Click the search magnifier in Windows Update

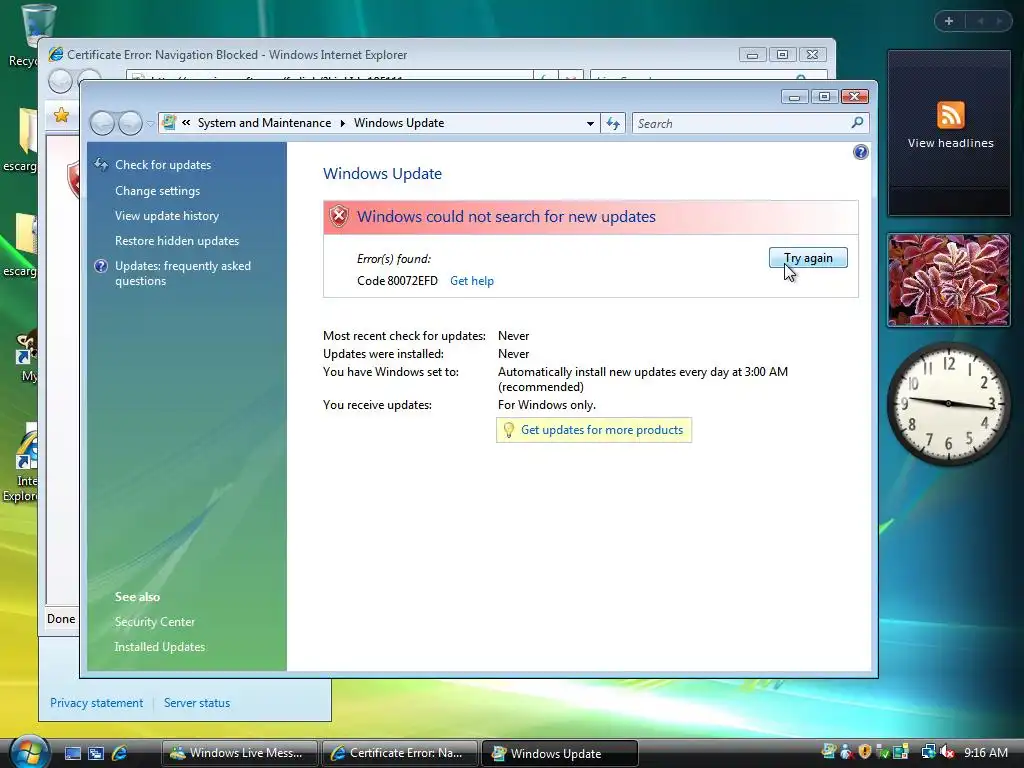point(857,123)
